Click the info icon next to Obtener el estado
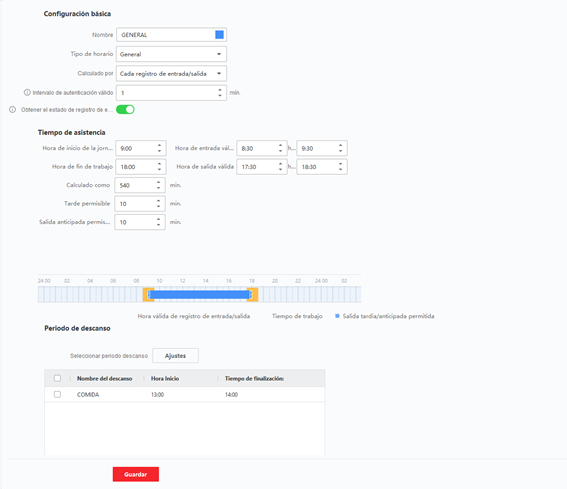The width and height of the screenshot is (567, 489). [12, 110]
